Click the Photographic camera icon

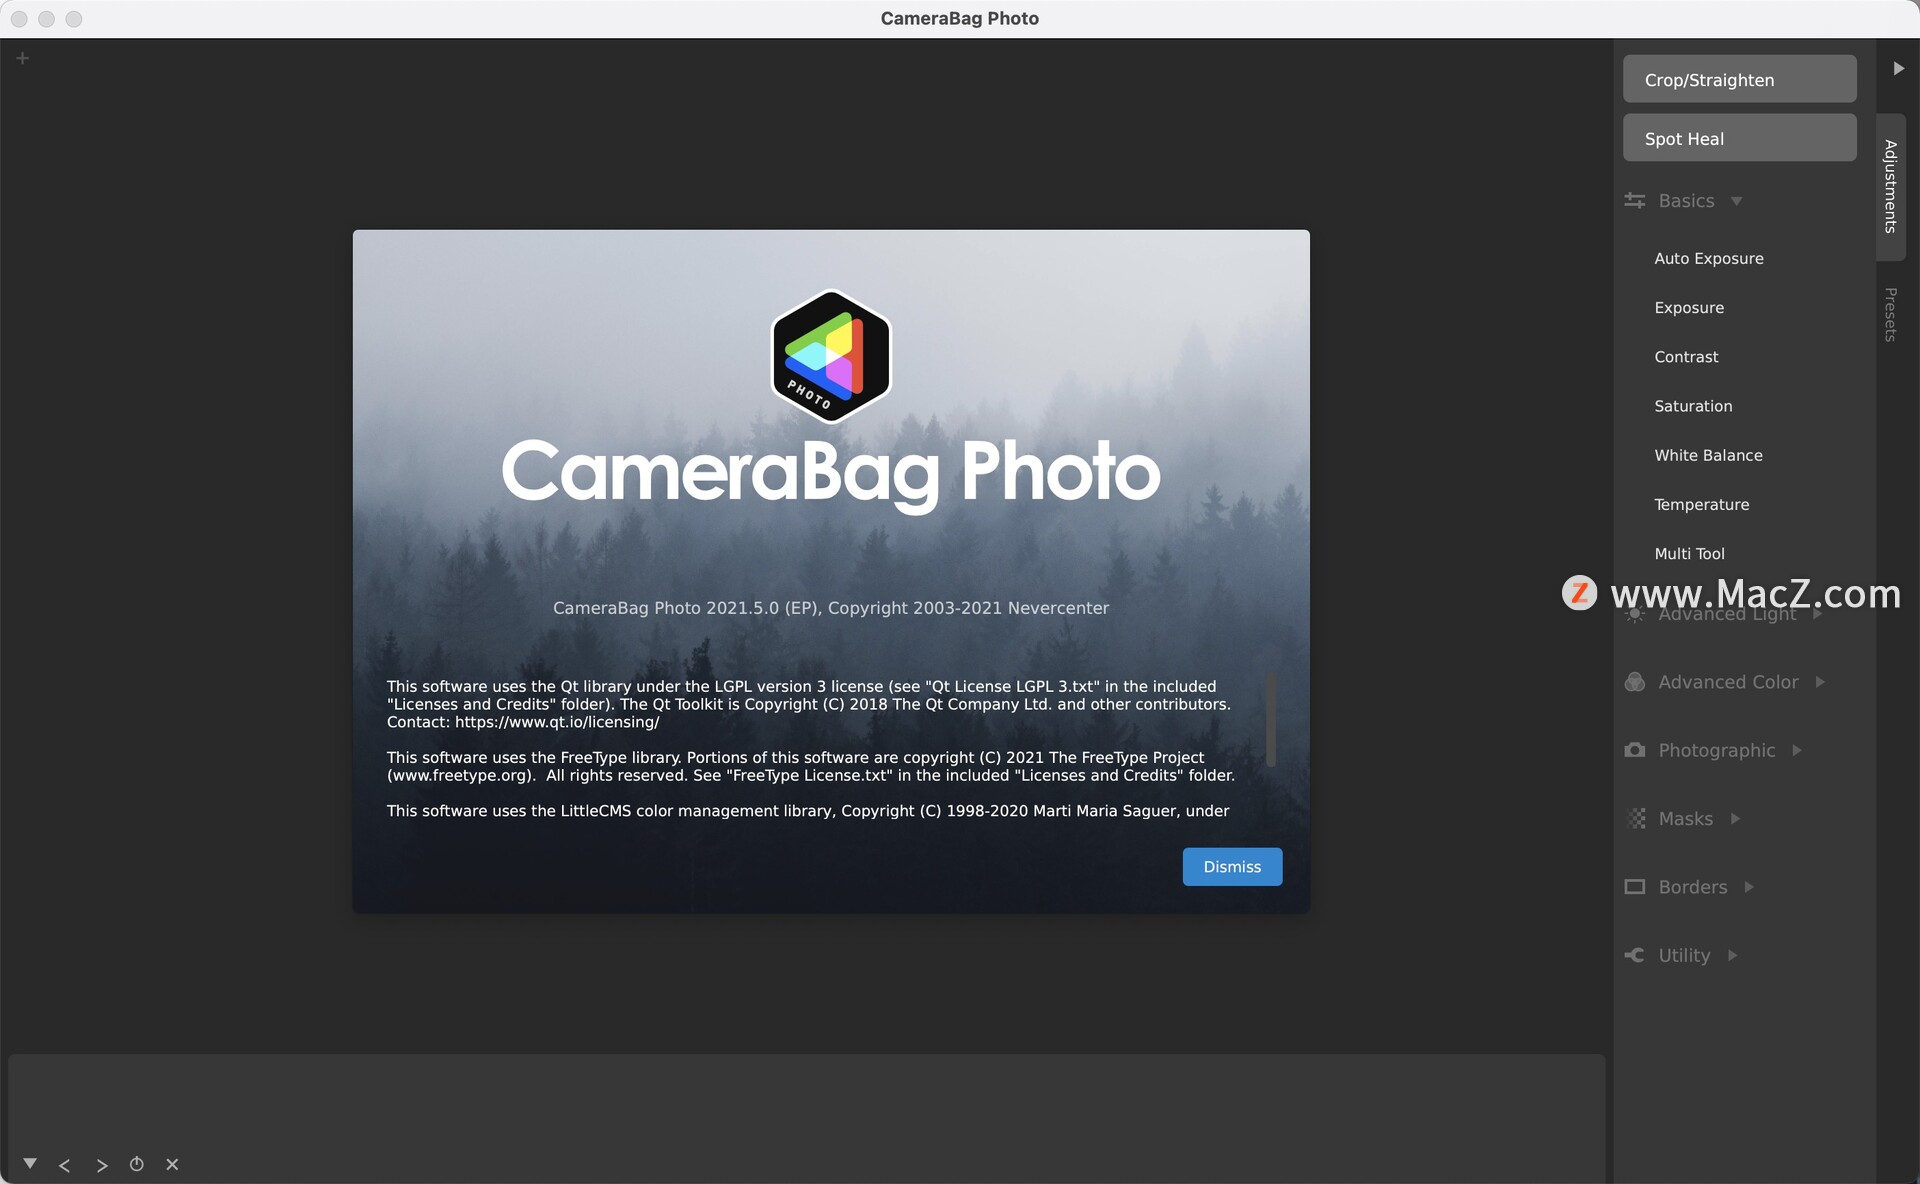(x=1634, y=750)
